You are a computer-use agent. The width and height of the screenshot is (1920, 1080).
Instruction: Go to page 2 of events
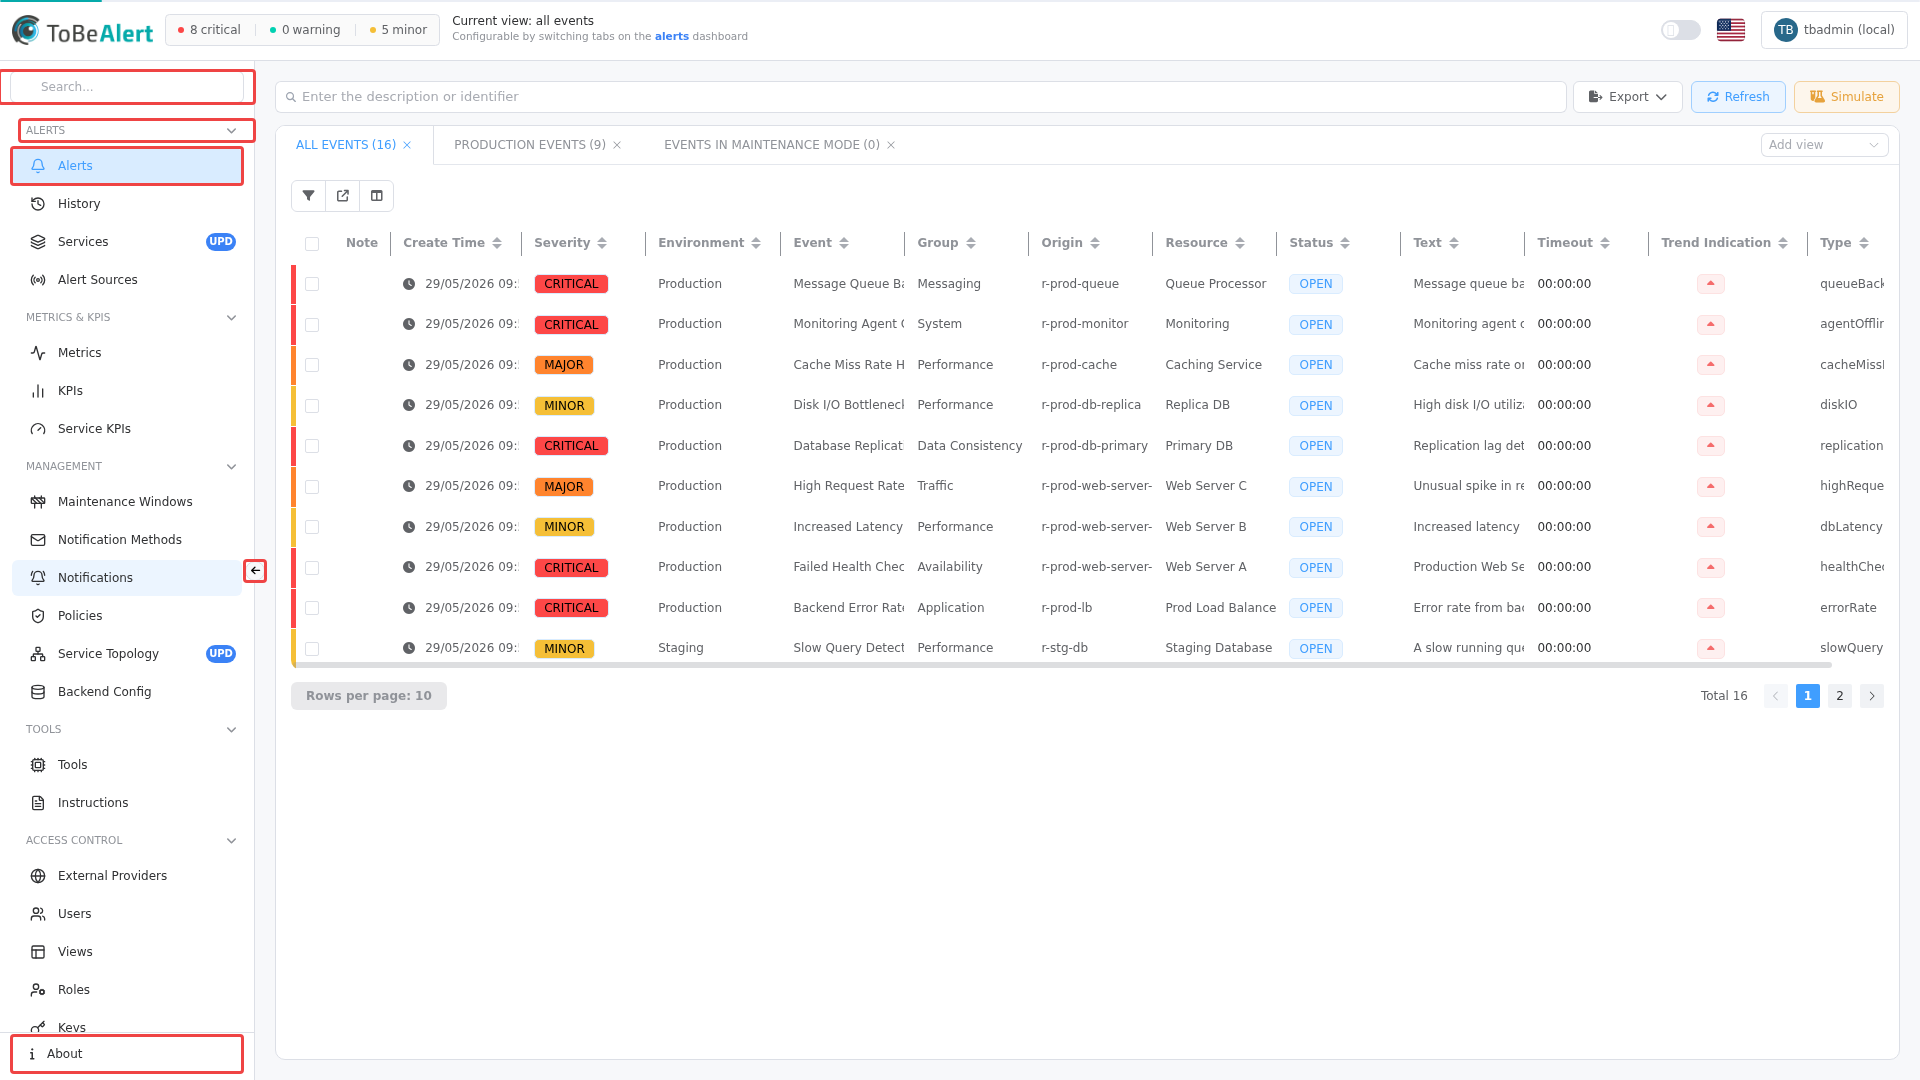pyautogui.click(x=1839, y=696)
